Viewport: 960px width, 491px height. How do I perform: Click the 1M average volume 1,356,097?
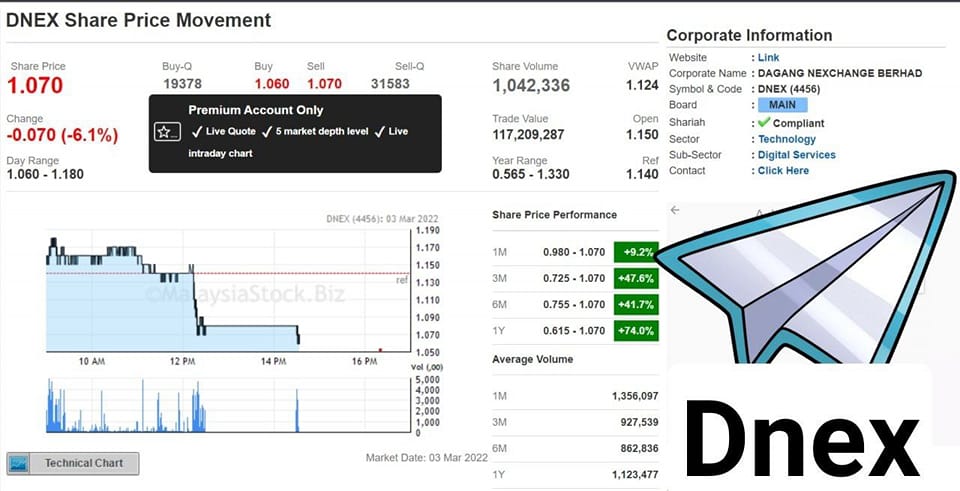click(635, 396)
